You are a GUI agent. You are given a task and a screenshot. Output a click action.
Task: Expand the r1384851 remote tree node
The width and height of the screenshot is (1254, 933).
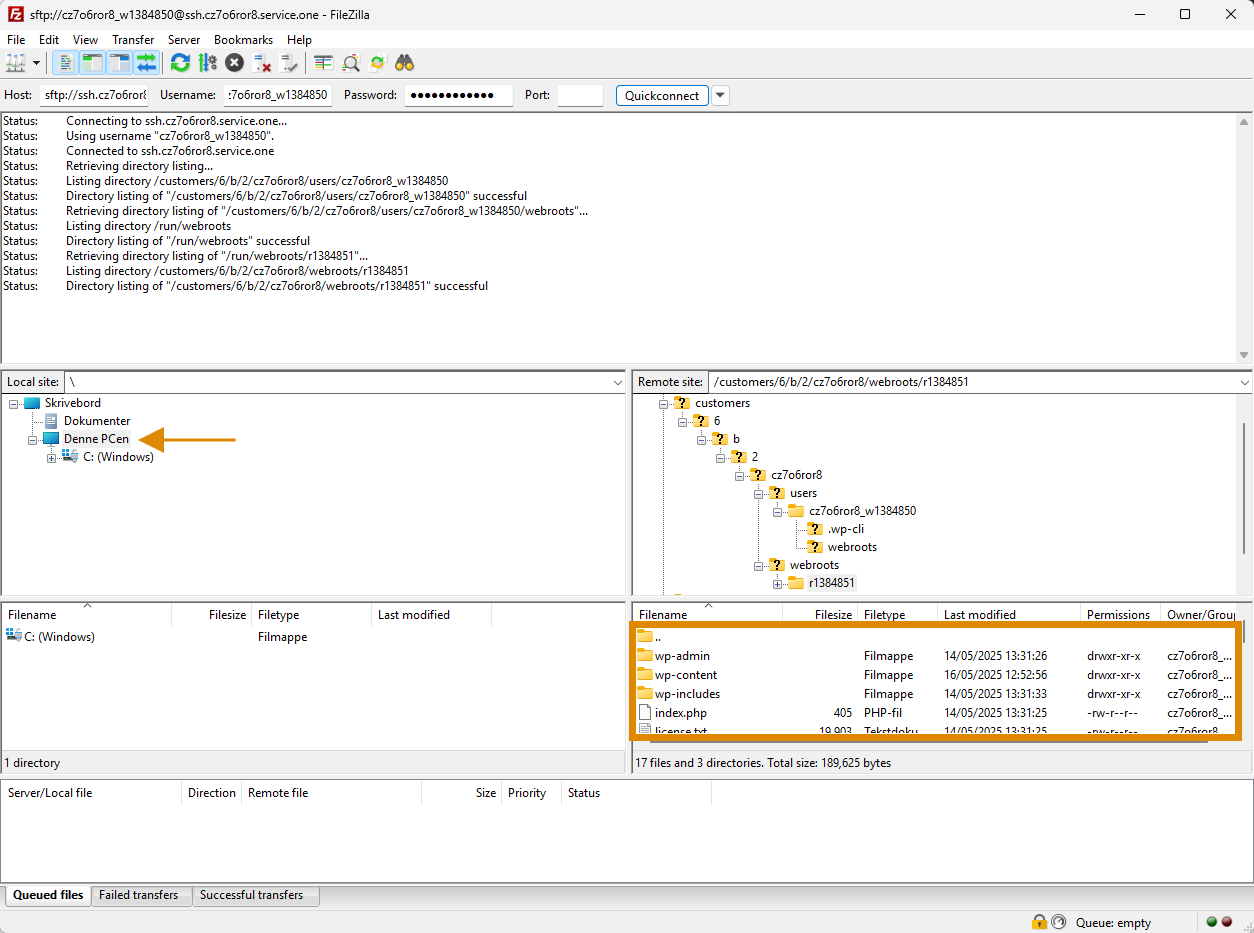pos(778,583)
